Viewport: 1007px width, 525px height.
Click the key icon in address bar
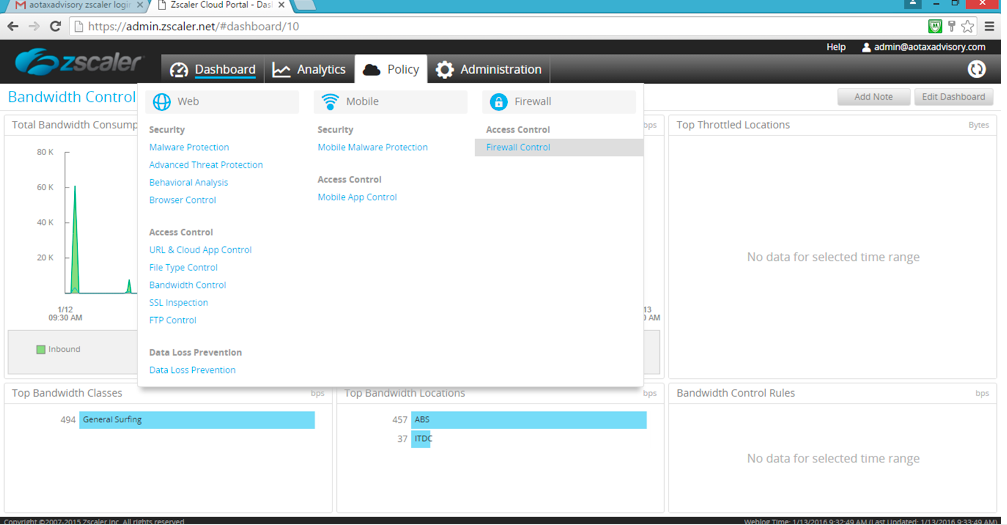coord(952,26)
